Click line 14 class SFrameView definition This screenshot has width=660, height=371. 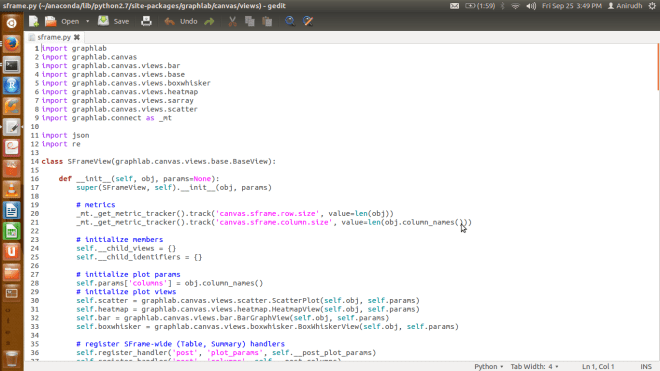159,161
